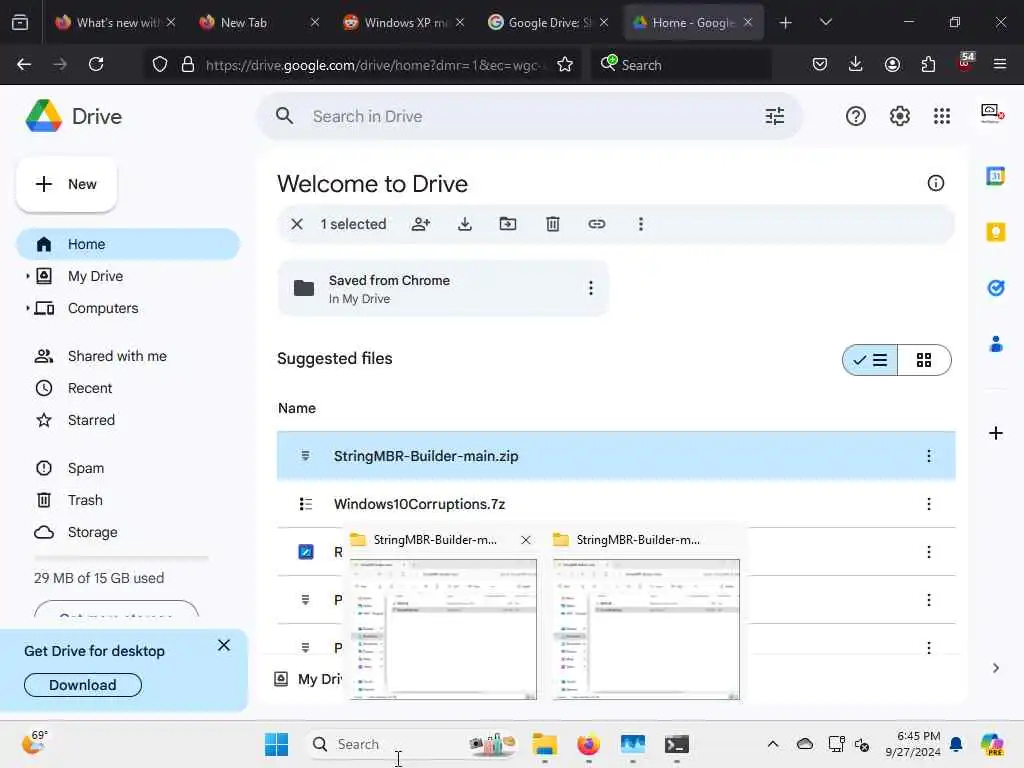Open more options for Saved from Chrome folder
The width and height of the screenshot is (1024, 768).
(590, 288)
